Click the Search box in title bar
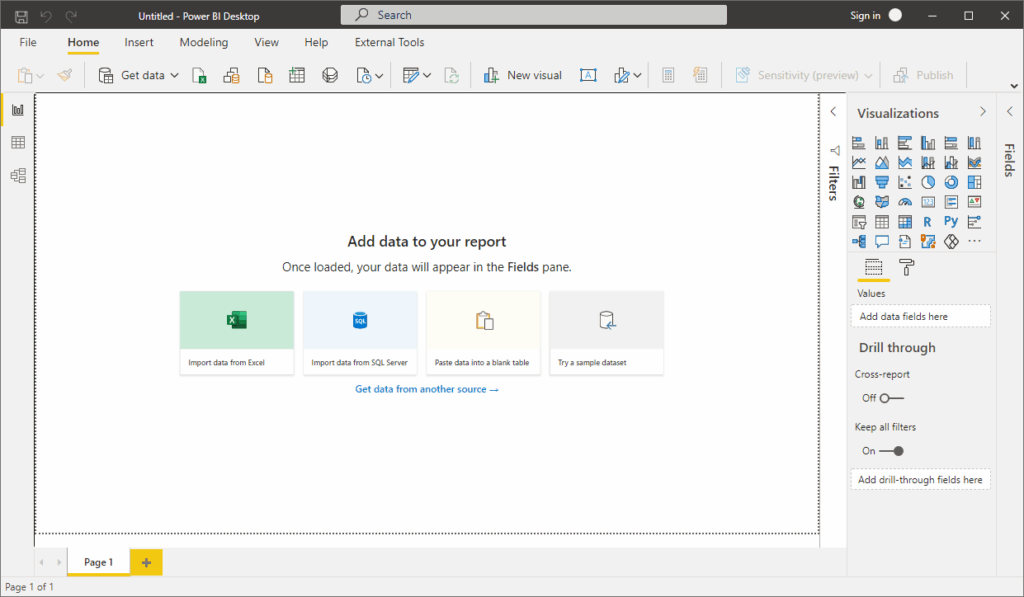This screenshot has width=1024, height=597. click(533, 15)
